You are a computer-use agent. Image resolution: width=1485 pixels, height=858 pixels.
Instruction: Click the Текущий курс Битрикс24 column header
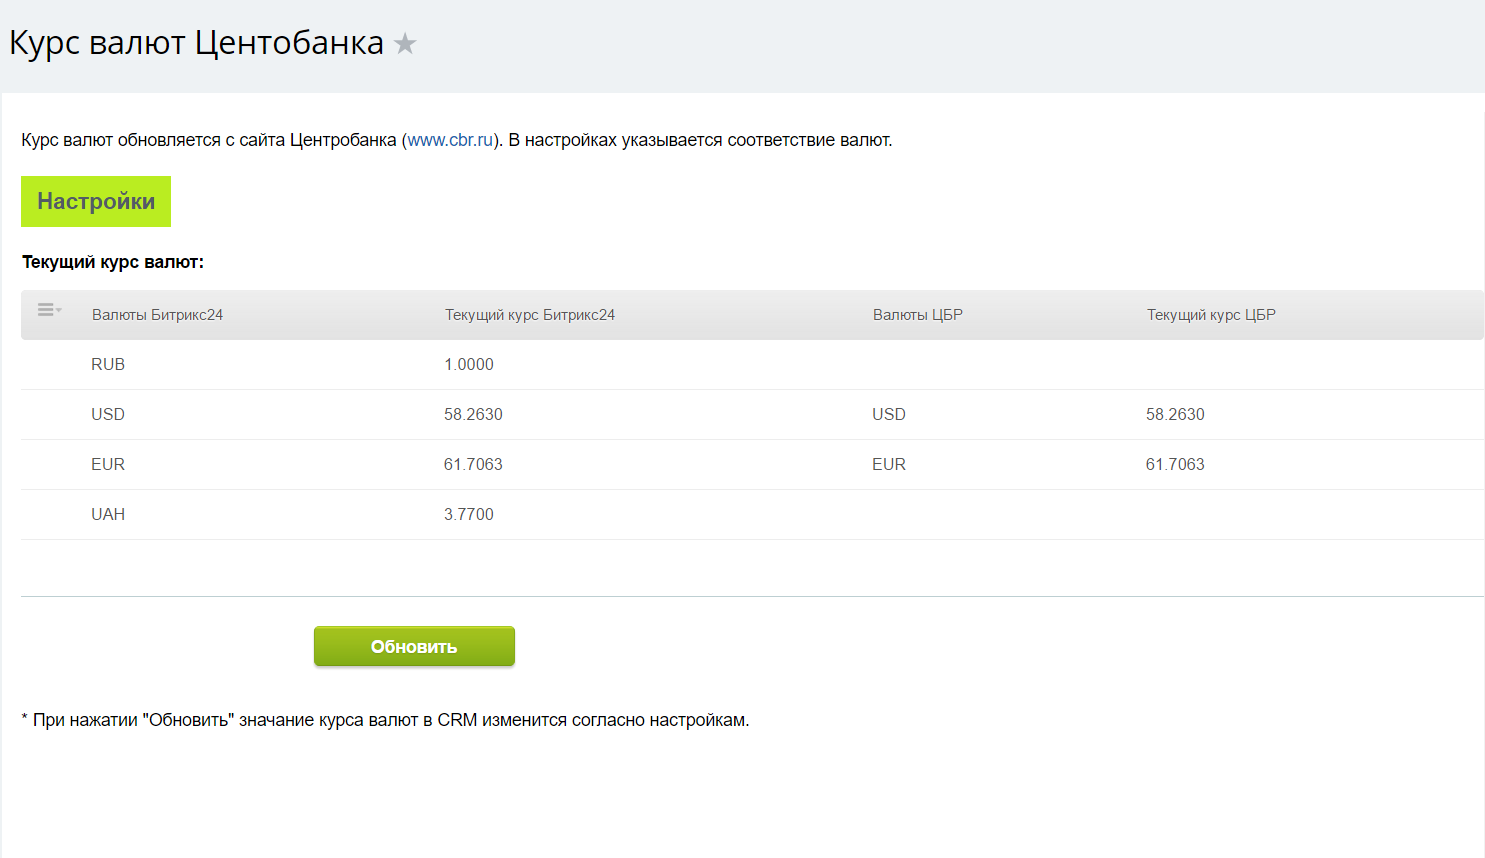point(529,315)
